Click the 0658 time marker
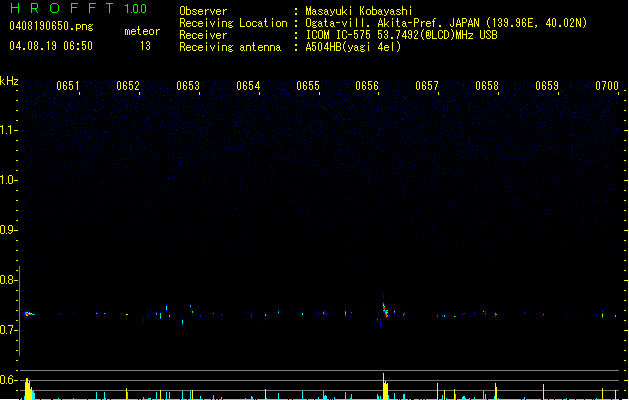Screen dimensions: 629x400 487,86
